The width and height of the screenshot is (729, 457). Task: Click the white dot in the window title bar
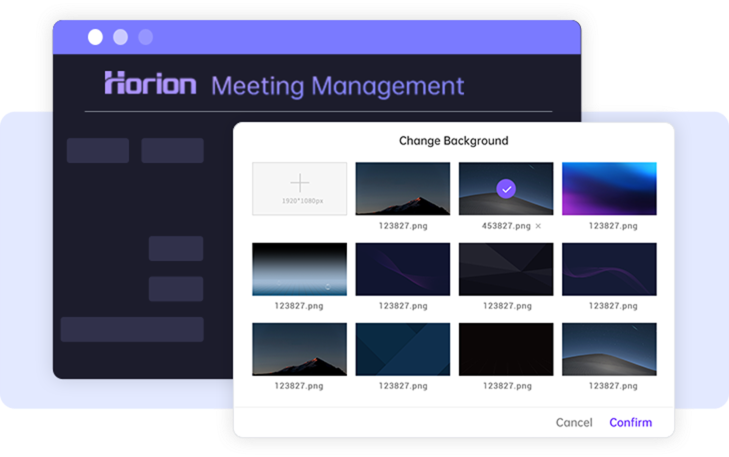pos(95,37)
